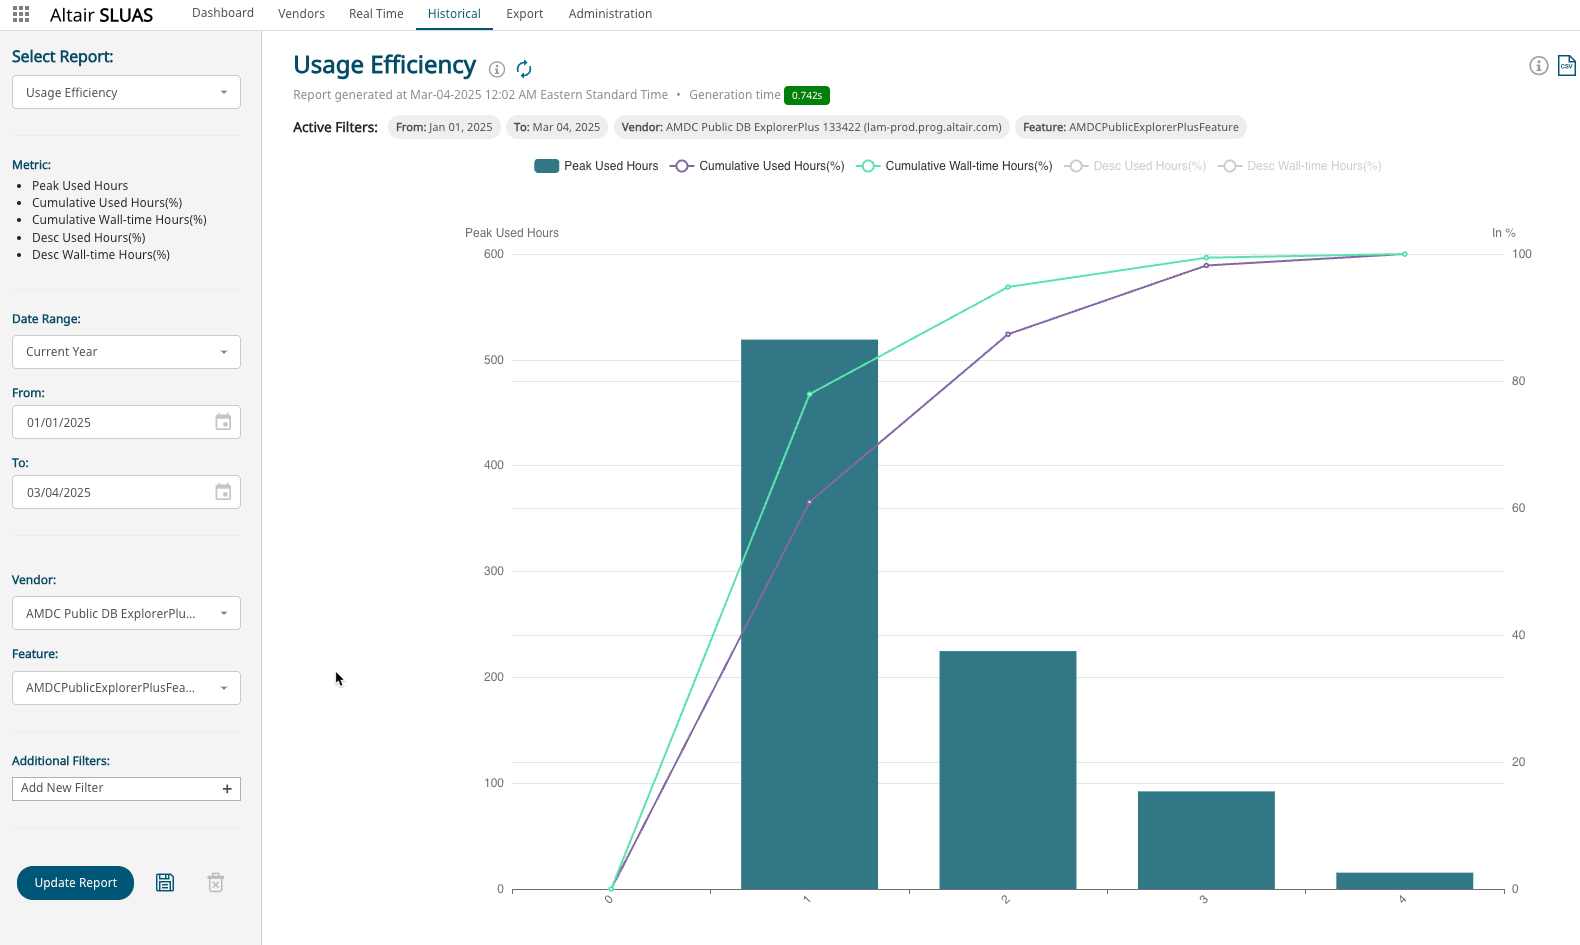Click the plus to Add New Filter
The width and height of the screenshot is (1580, 945).
coord(227,789)
